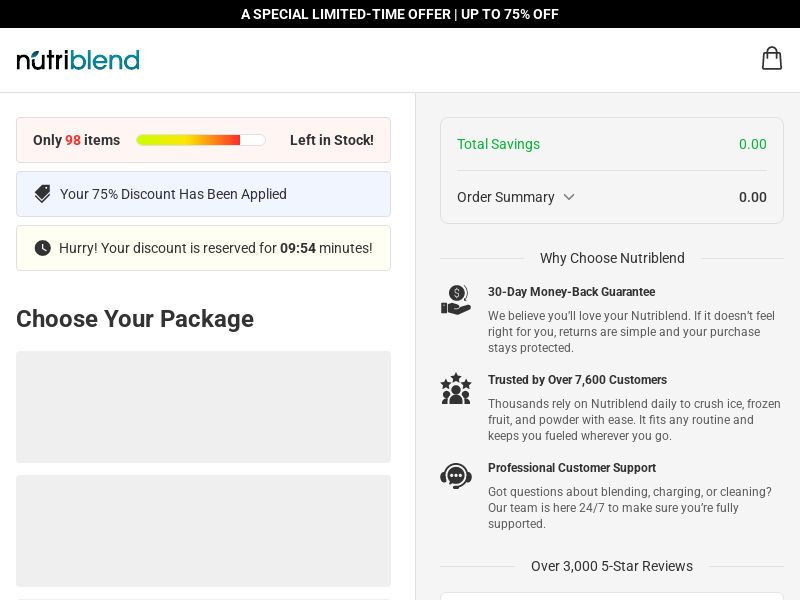
Task: Click the 09:54 countdown timer text
Action: pyautogui.click(x=298, y=248)
